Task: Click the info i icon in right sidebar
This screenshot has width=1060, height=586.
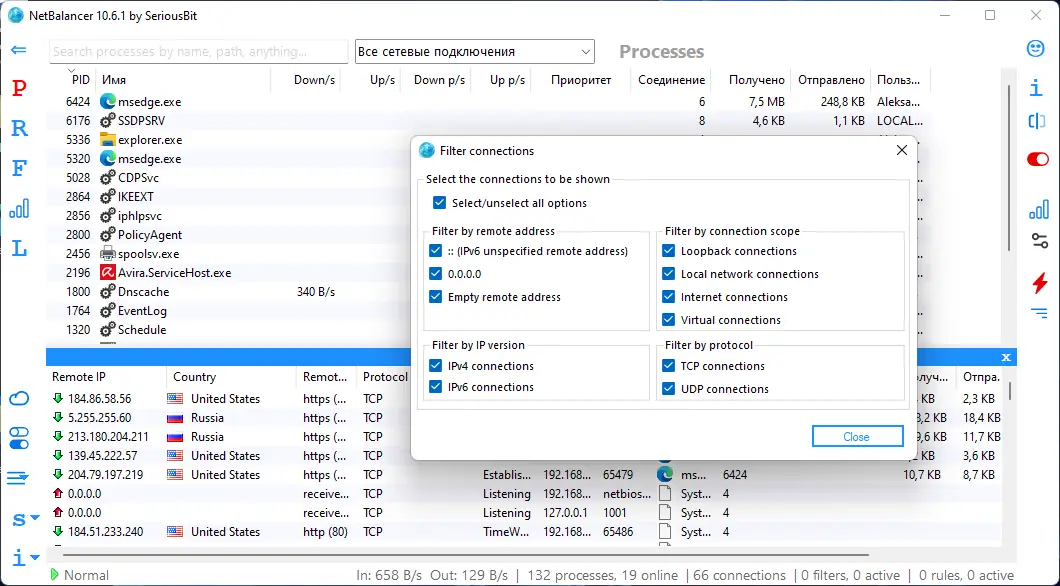Action: click(1035, 87)
